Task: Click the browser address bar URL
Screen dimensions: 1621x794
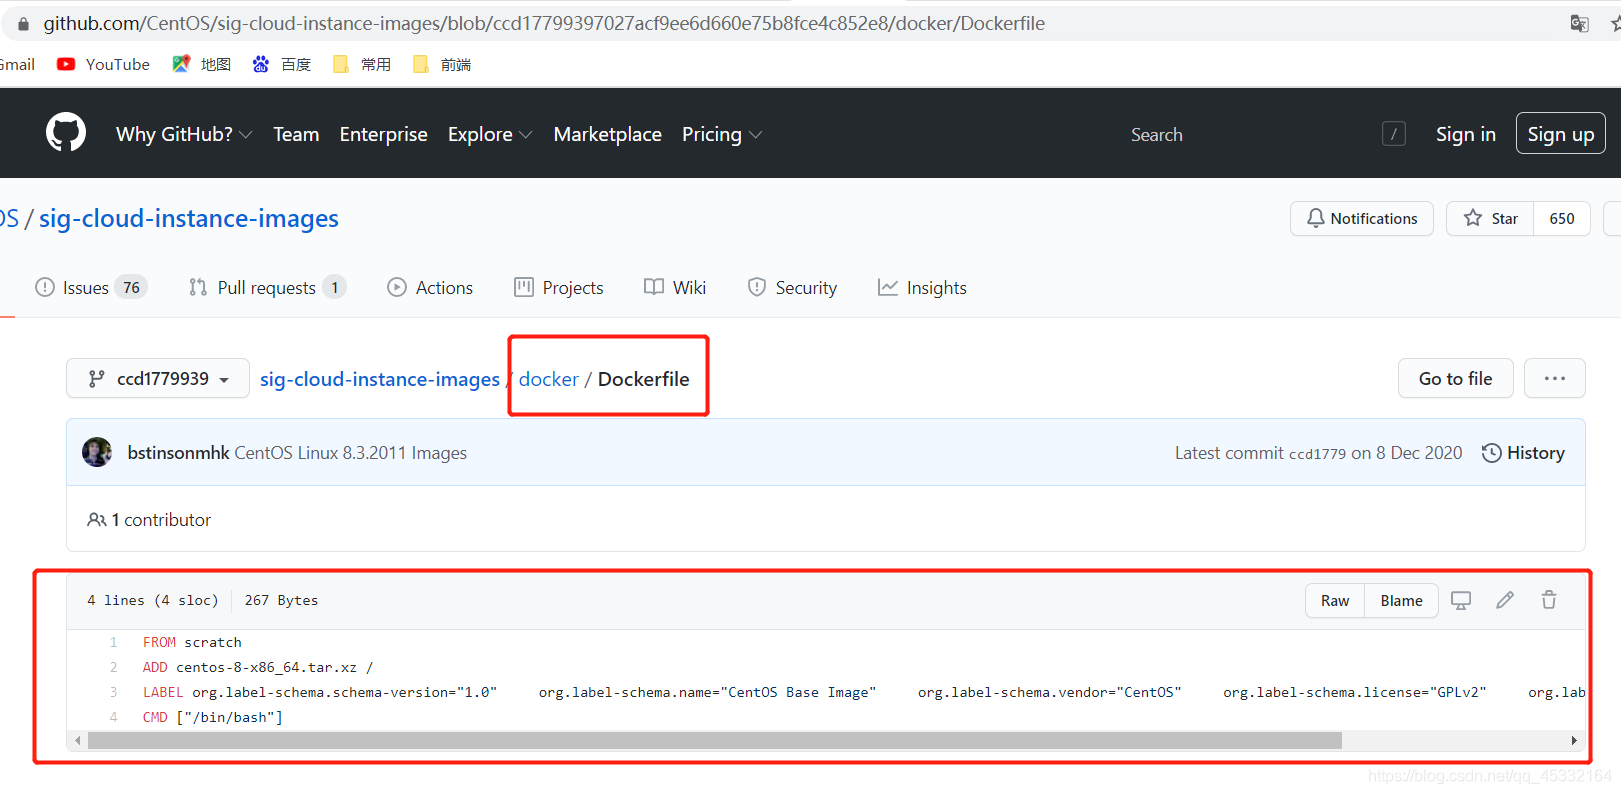Action: tap(544, 23)
